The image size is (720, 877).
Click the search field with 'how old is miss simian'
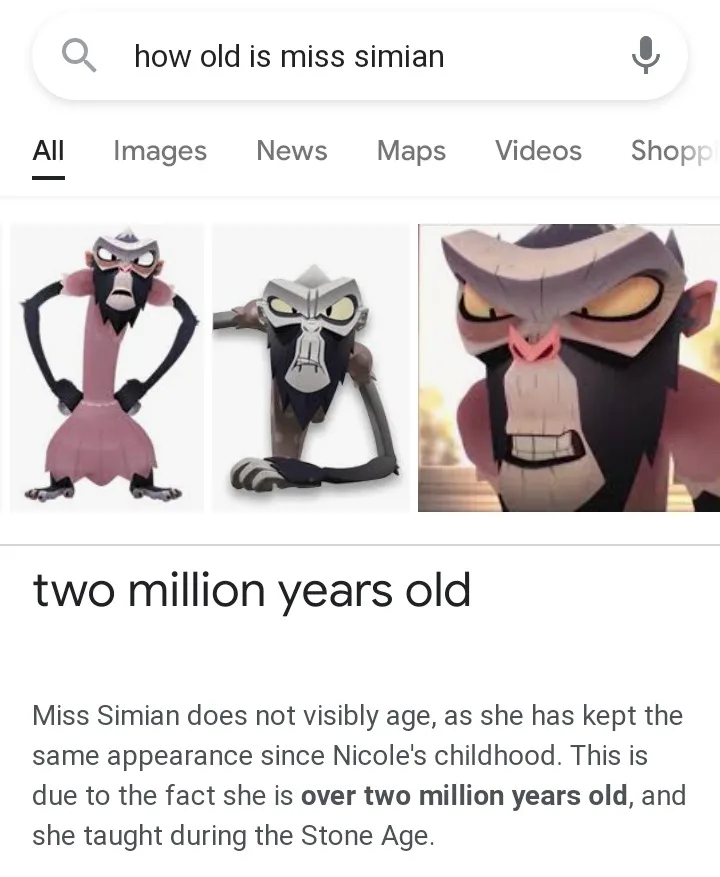pos(360,56)
